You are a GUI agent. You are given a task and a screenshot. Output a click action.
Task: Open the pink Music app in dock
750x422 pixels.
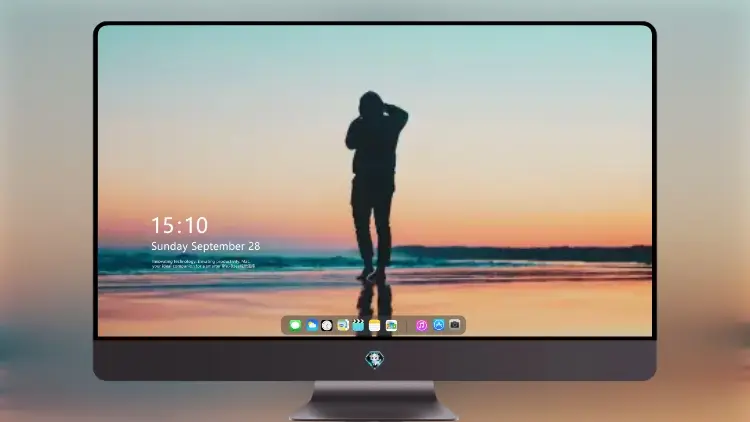pos(421,325)
